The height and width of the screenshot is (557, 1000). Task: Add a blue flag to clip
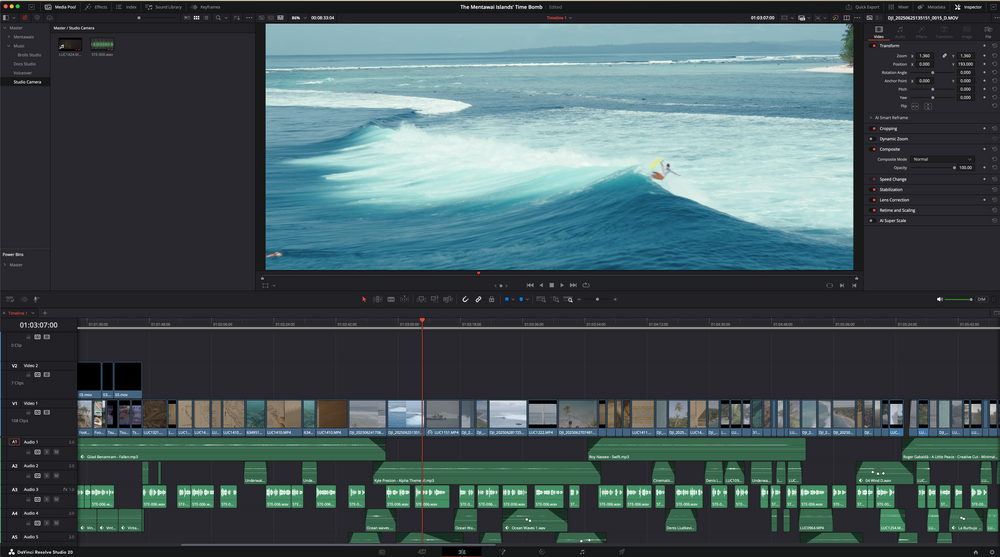click(507, 299)
